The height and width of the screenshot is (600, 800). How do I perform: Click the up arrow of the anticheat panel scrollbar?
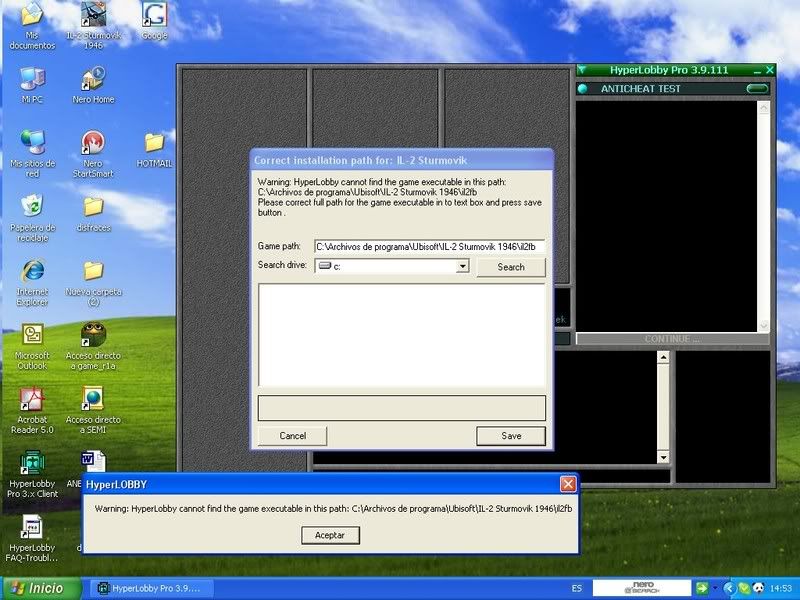click(763, 107)
